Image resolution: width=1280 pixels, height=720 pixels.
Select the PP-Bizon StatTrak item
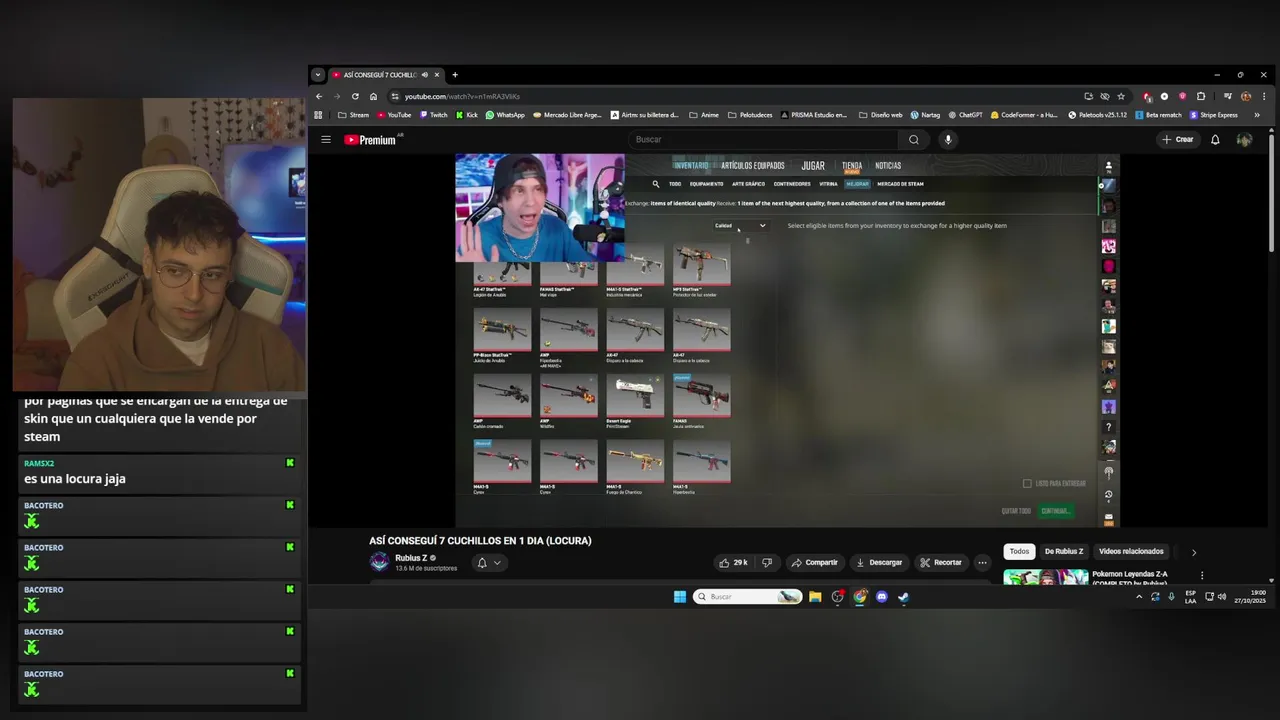[502, 335]
